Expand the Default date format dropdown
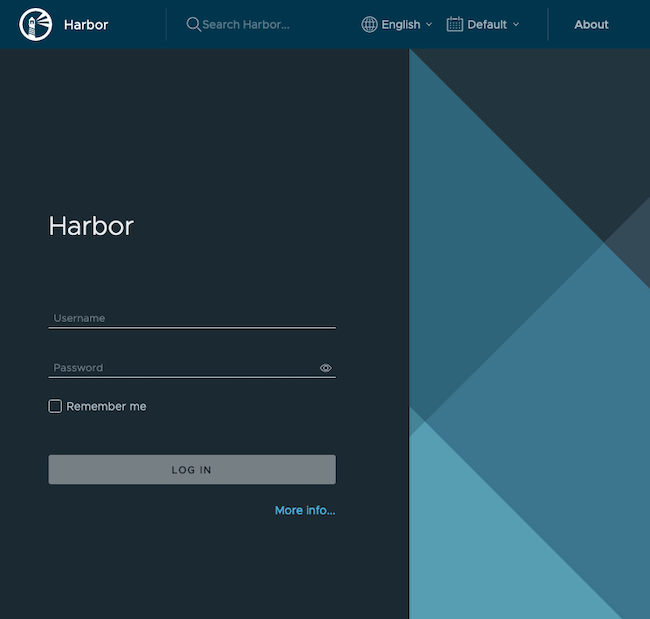Image resolution: width=650 pixels, height=619 pixels. click(487, 24)
